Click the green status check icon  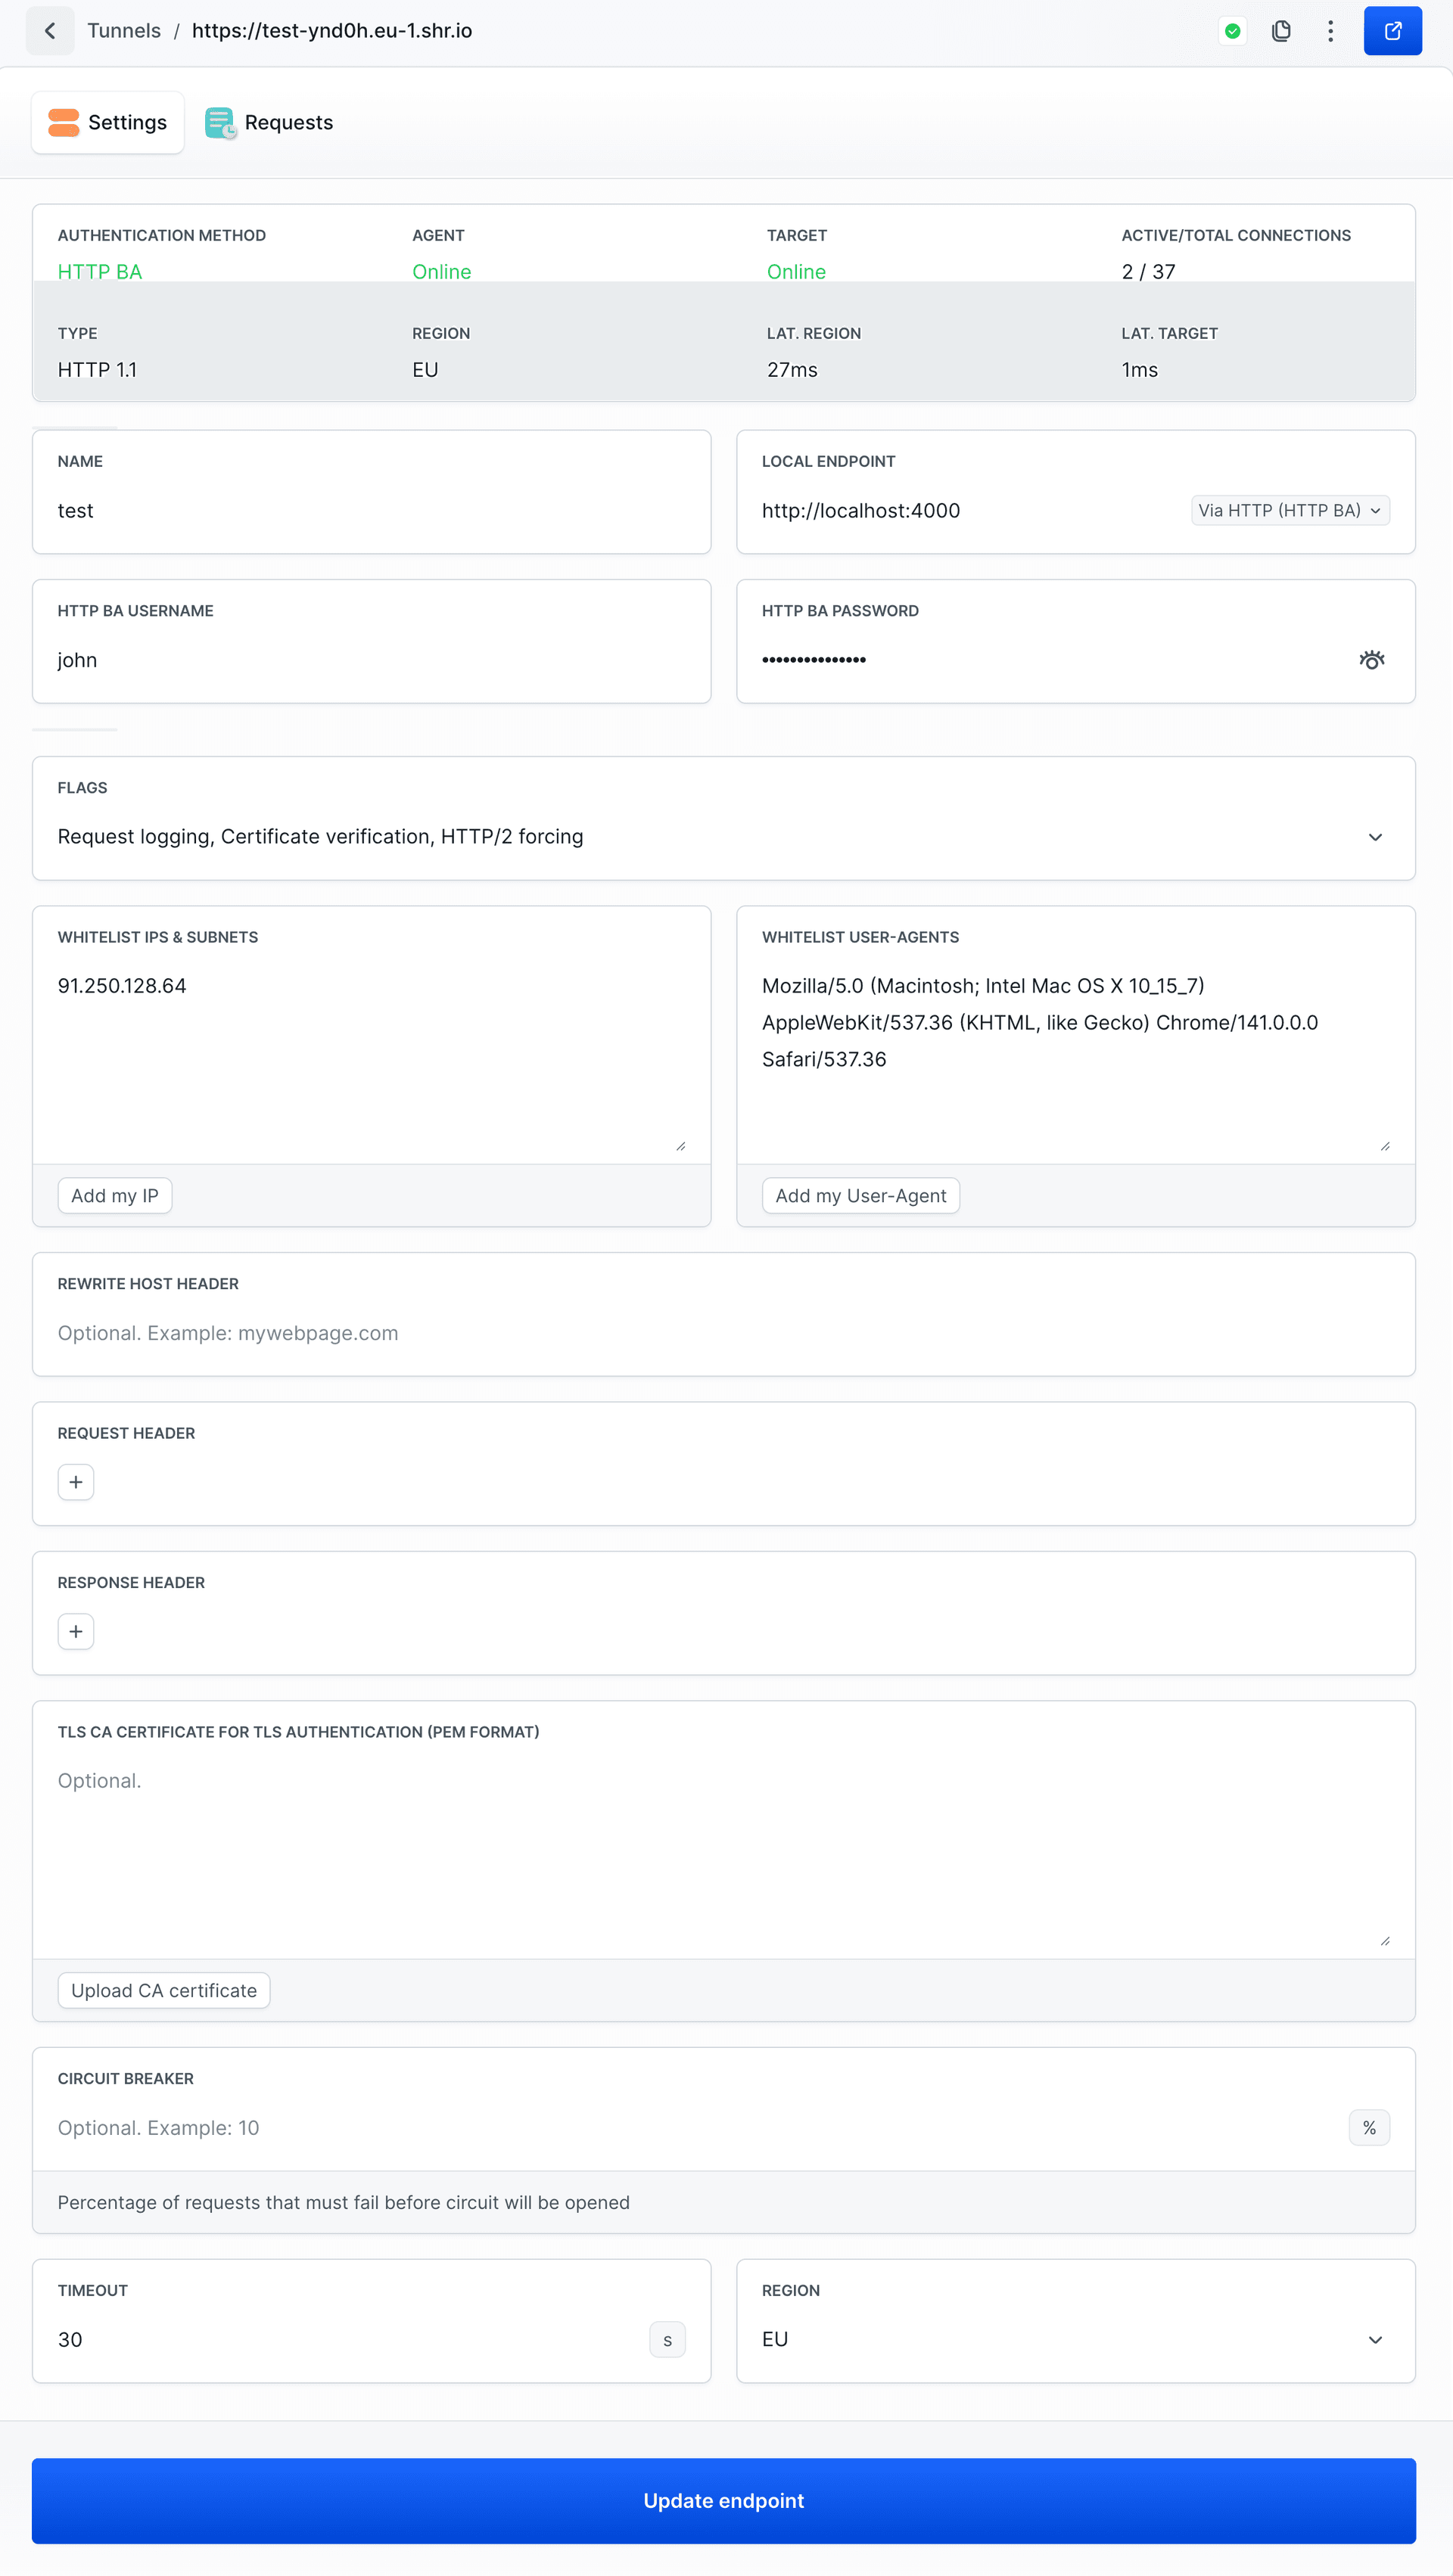click(1232, 31)
